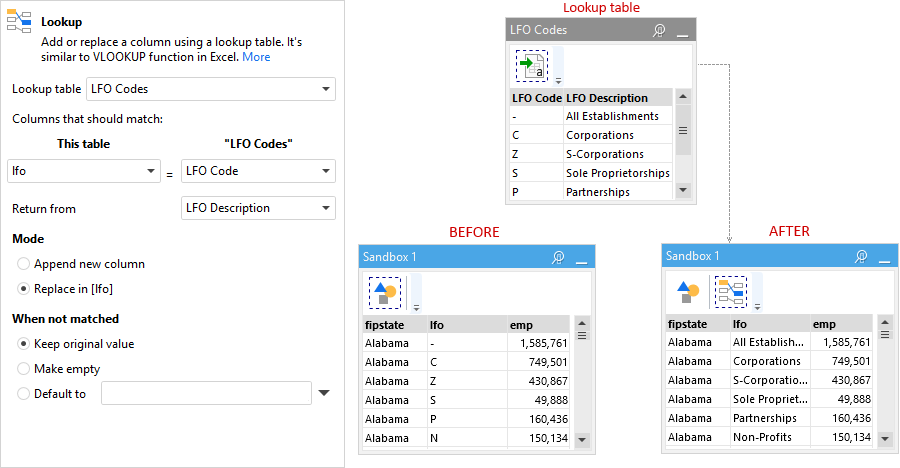This screenshot has height=468, width=900.
Task: Click the import file icon in LFO Codes
Action: pos(532,65)
